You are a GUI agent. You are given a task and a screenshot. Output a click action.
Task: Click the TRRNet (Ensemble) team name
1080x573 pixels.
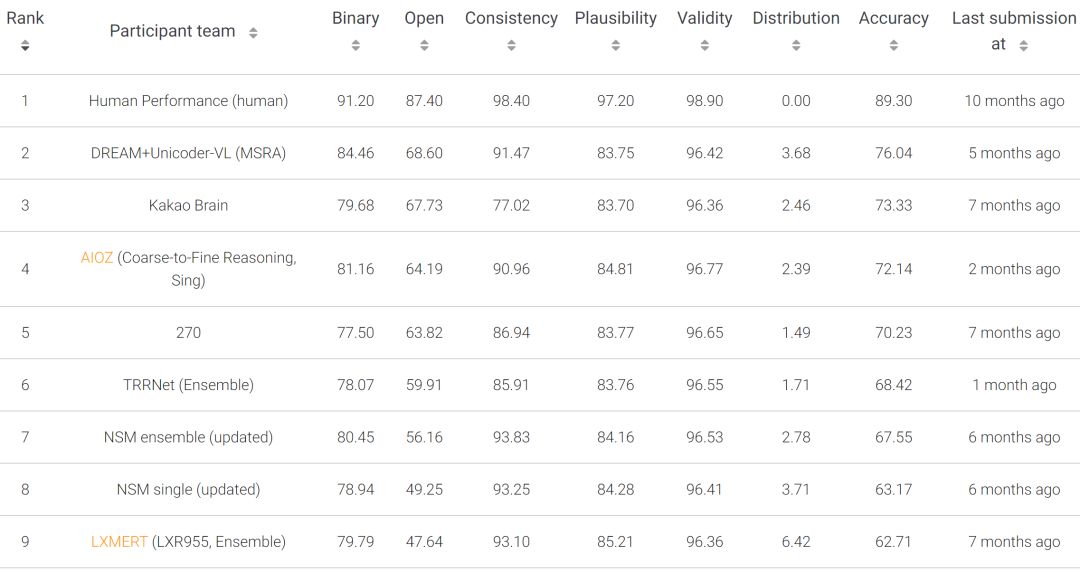[188, 385]
